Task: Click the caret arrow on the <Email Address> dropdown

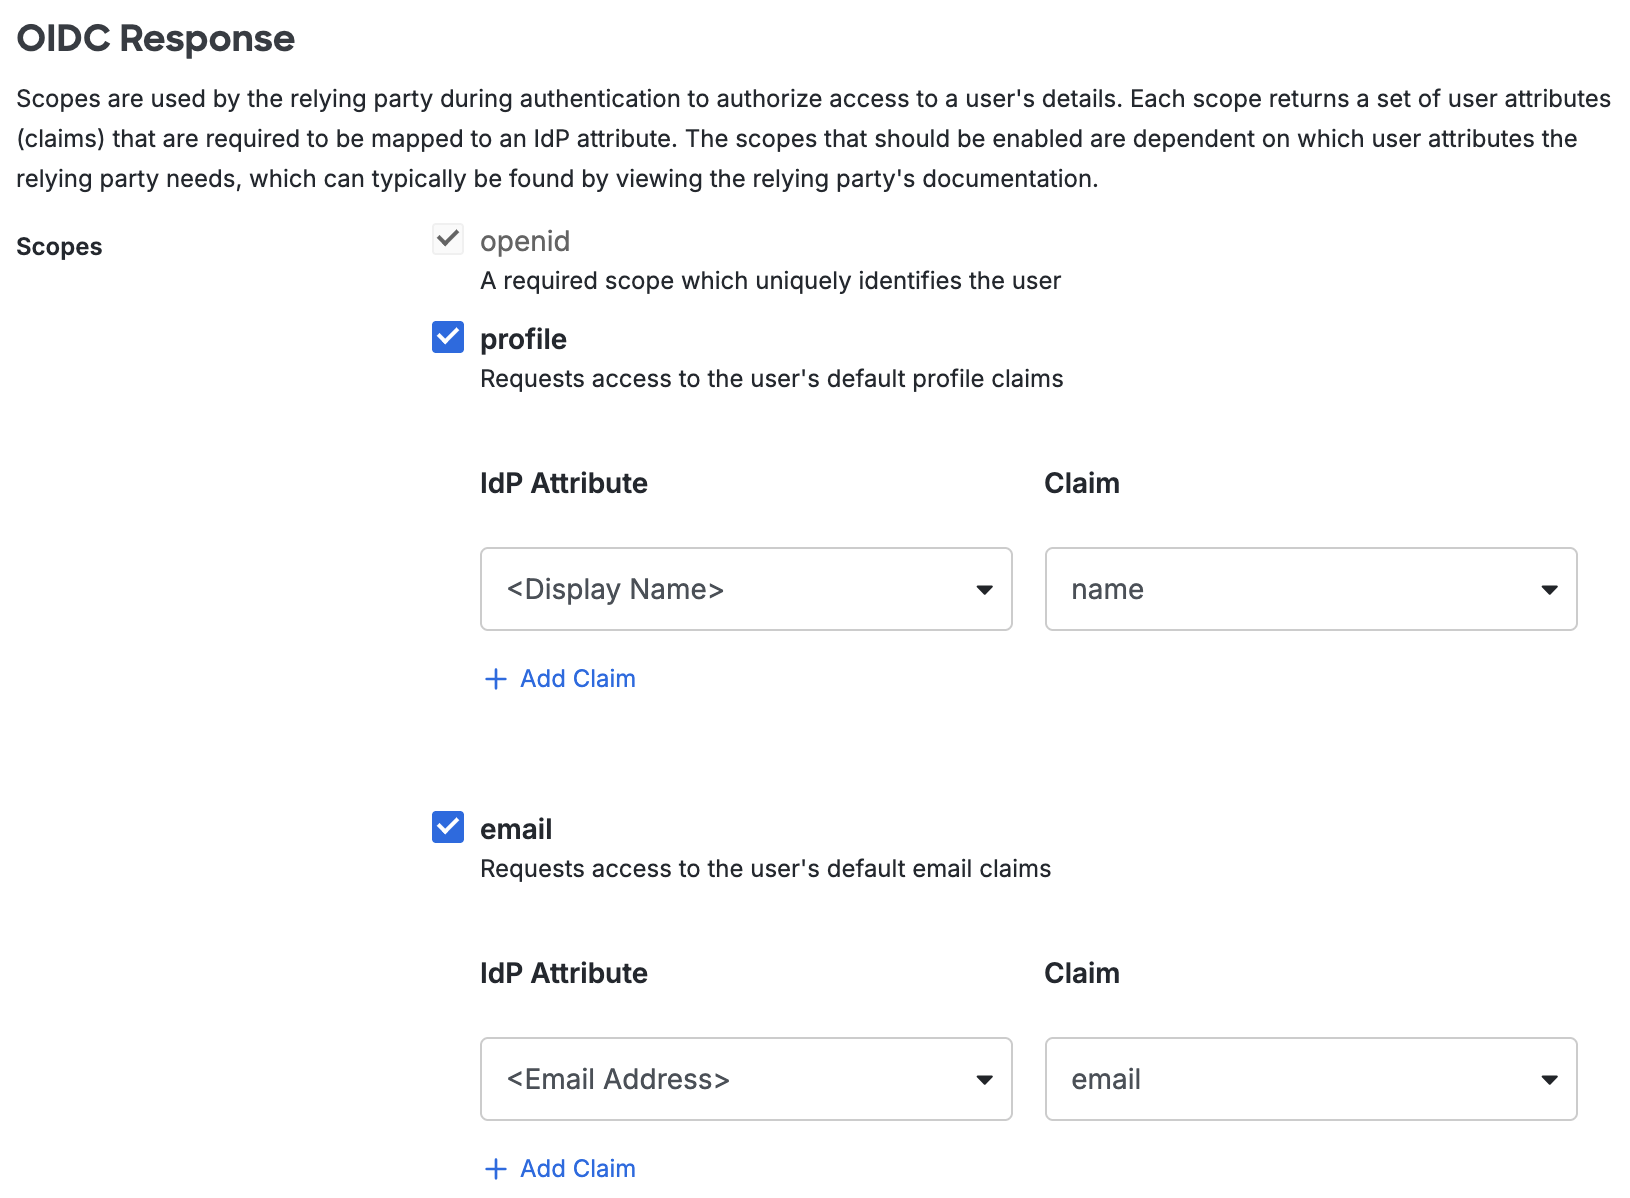Action: [x=985, y=1079]
